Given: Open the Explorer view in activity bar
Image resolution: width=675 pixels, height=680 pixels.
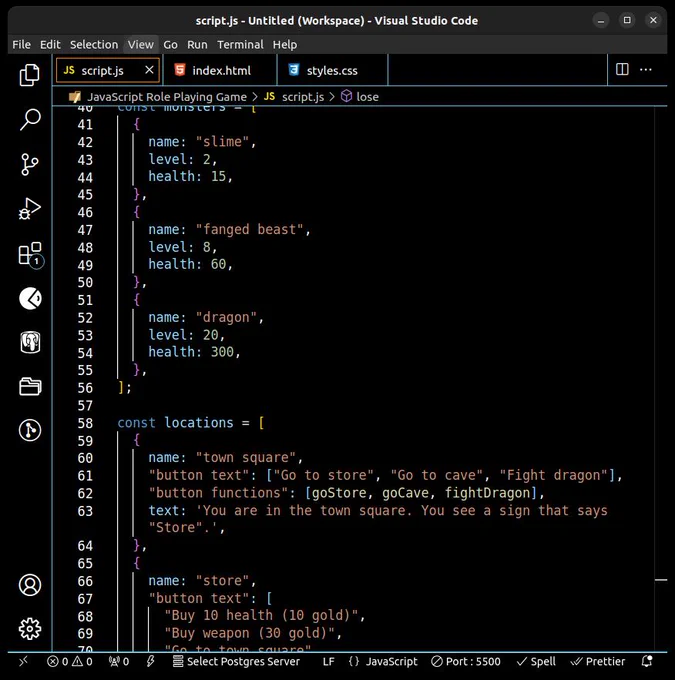Looking at the screenshot, I should click(x=29, y=75).
